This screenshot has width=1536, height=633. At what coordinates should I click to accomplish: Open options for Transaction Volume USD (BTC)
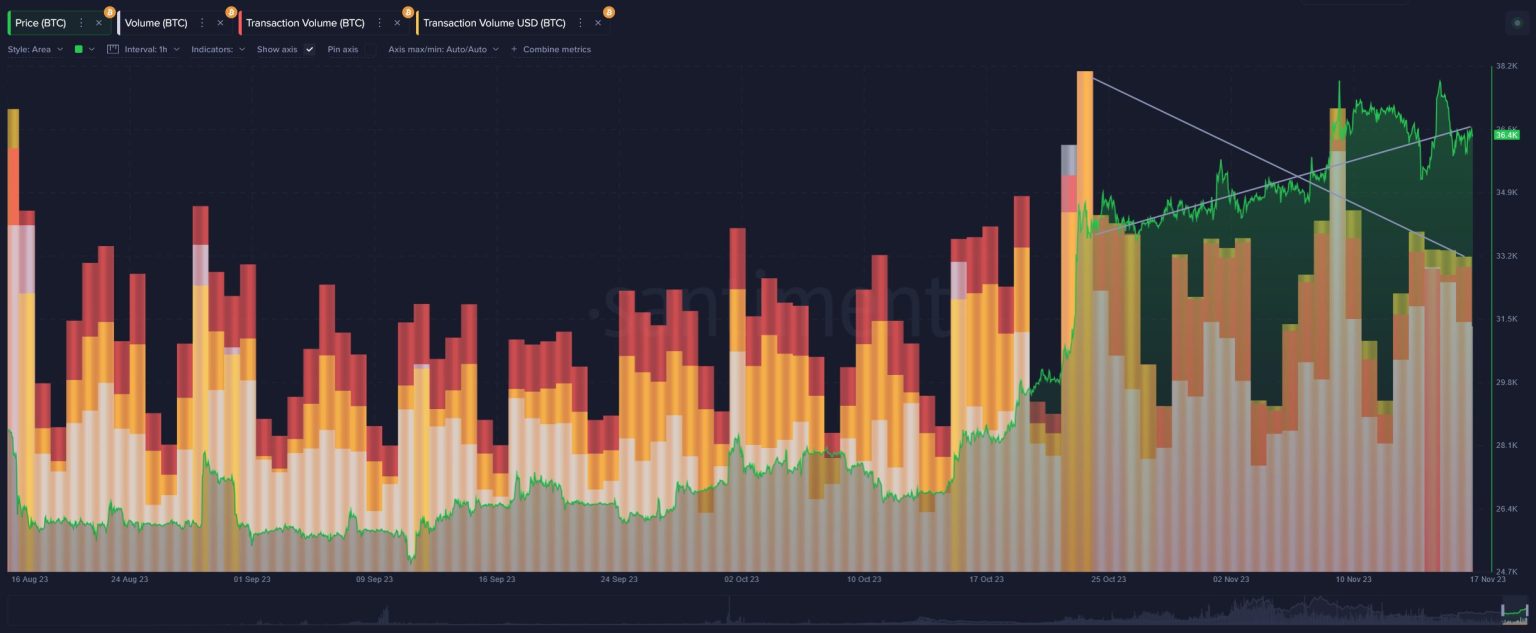pyautogui.click(x=580, y=23)
